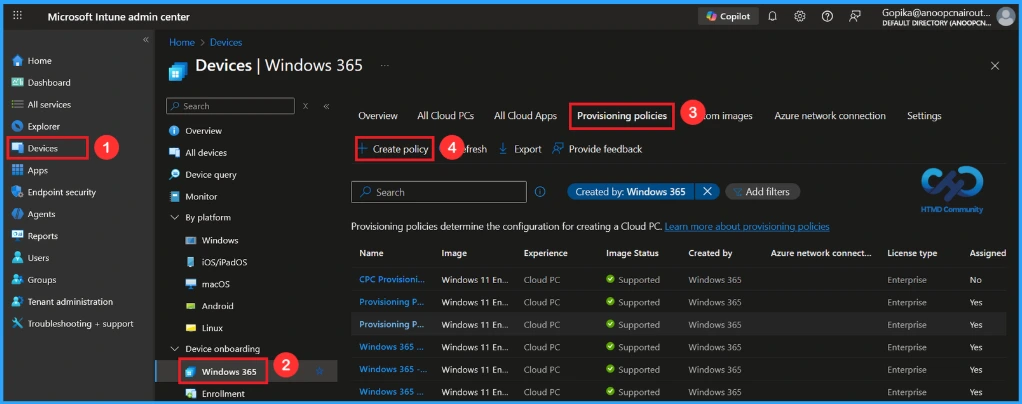Open Learn more about provisioning policies link
1022x404 pixels.
click(747, 227)
